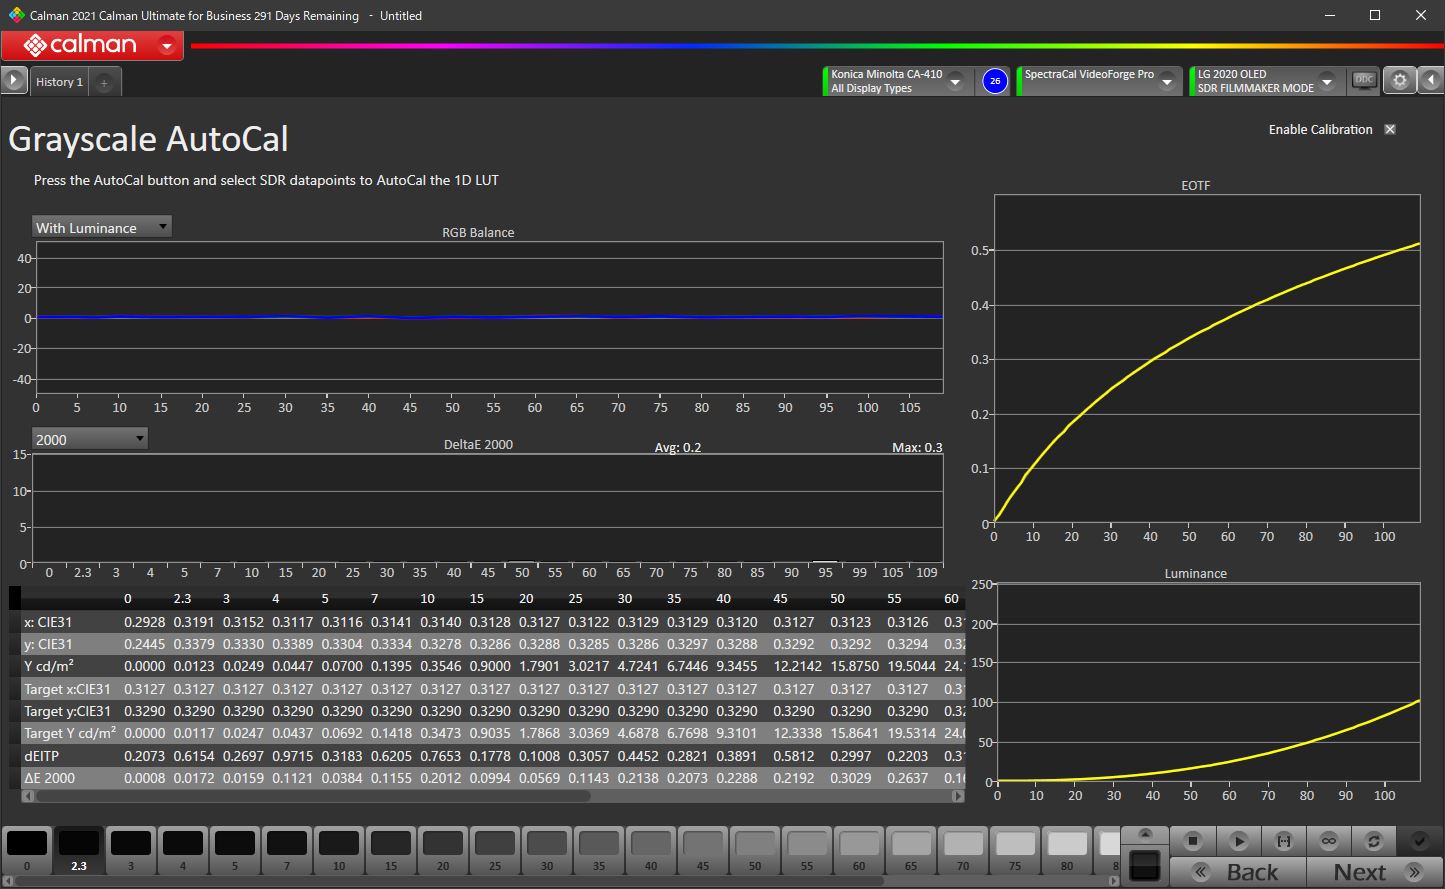Switch to the History 1 tab
The image size is (1445, 889).
[59, 82]
